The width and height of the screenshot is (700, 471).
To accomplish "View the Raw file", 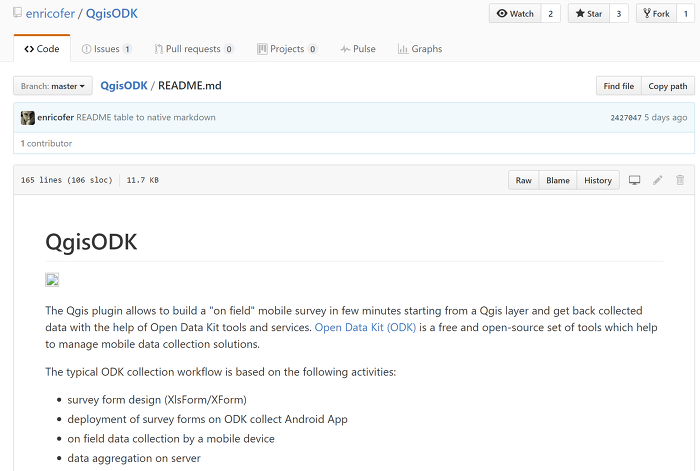I will pos(524,180).
